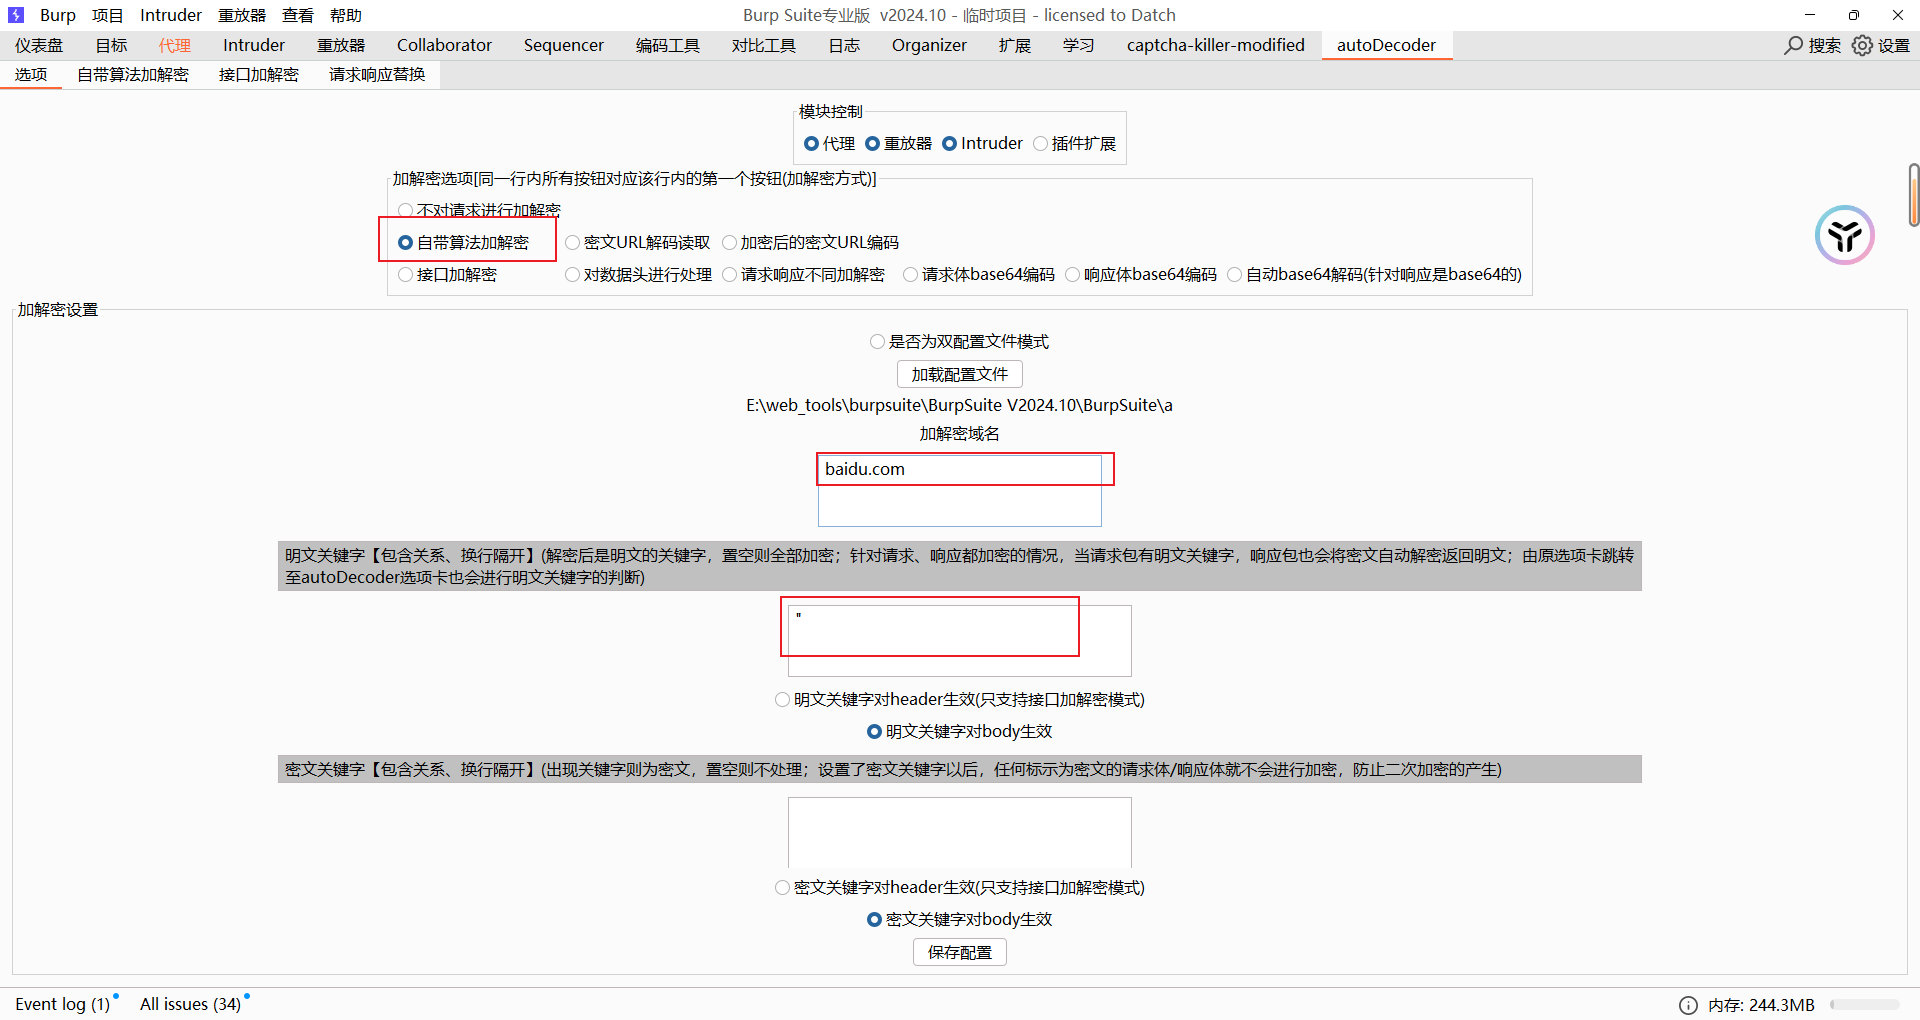Click the 保存配置 button
This screenshot has width=1920, height=1020.
960,952
